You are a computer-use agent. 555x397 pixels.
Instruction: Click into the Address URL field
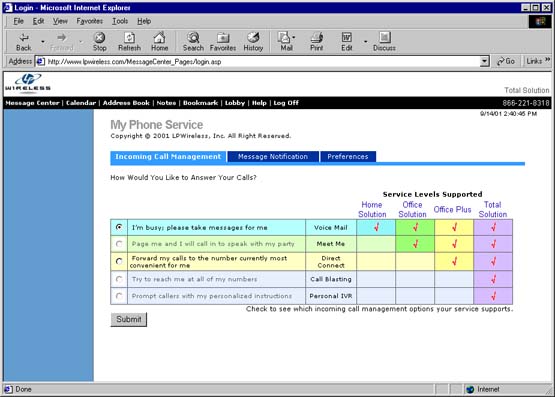262,62
